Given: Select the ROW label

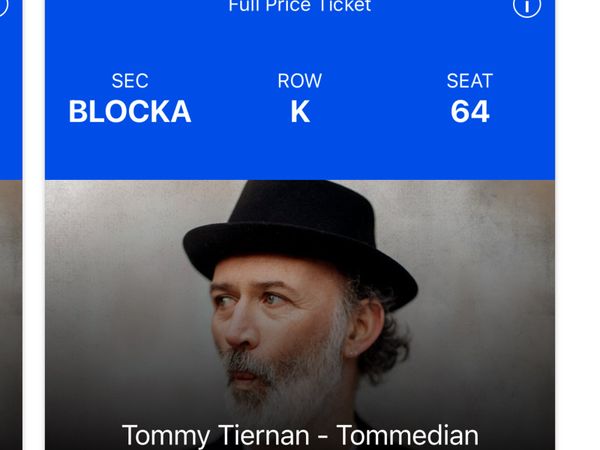Looking at the screenshot, I should pyautogui.click(x=300, y=81).
